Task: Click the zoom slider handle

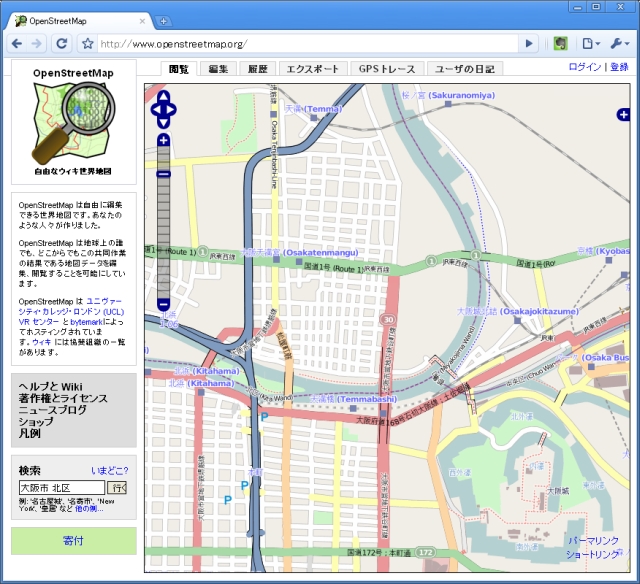Action: click(x=163, y=174)
